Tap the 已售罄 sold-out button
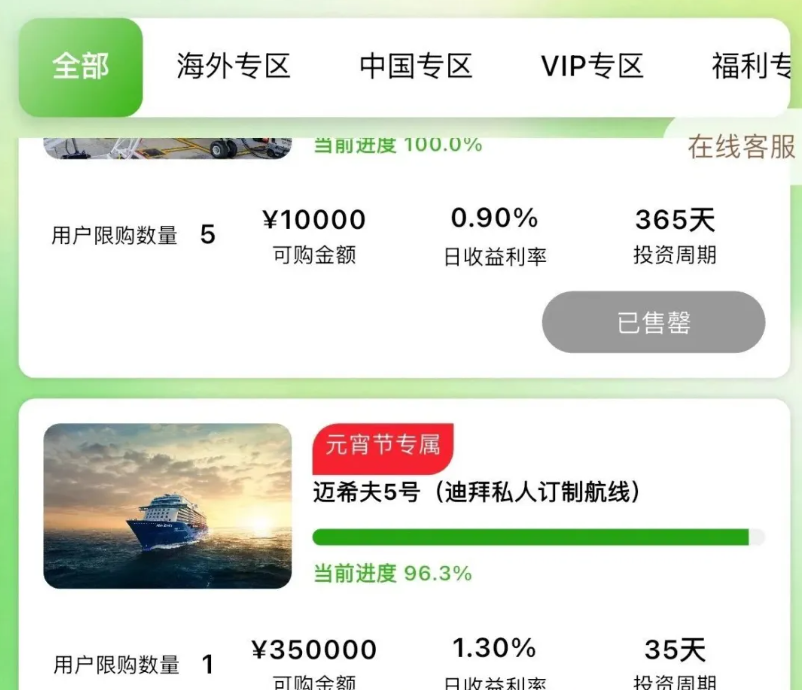The image size is (802, 690). click(653, 322)
